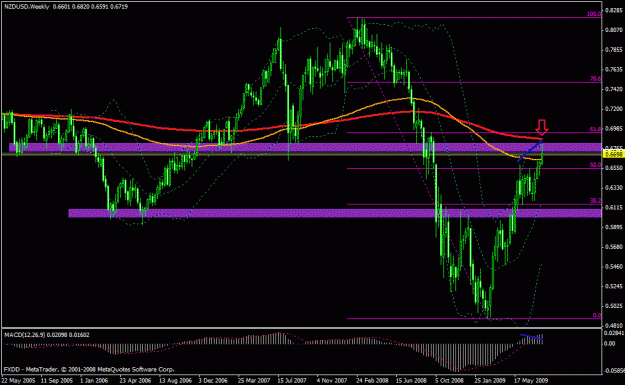Click the 0.7635 price axis label
625x385 pixels.
pyautogui.click(x=614, y=69)
